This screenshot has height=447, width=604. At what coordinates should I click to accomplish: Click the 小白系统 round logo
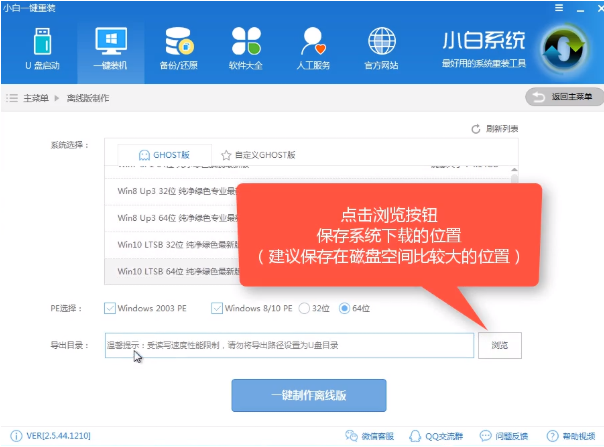coord(564,48)
